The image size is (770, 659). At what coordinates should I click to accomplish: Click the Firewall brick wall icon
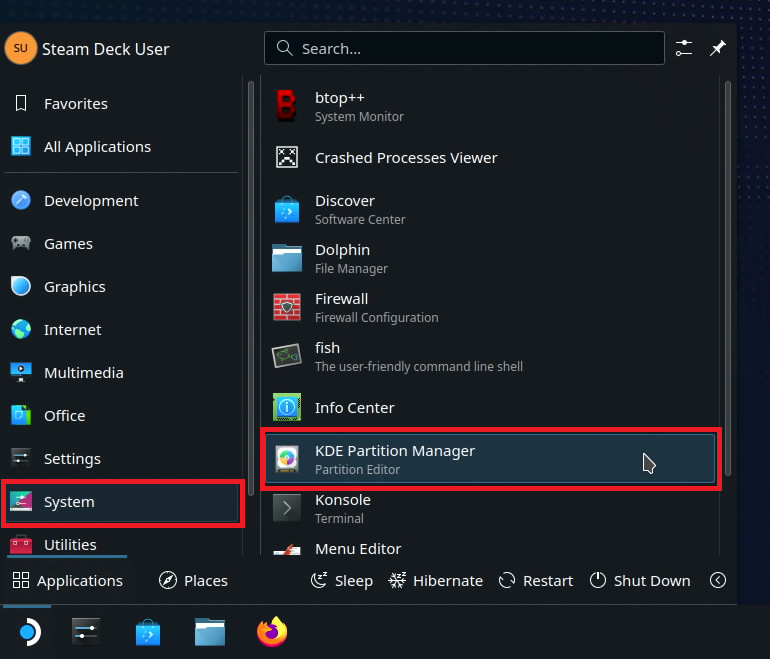287,307
